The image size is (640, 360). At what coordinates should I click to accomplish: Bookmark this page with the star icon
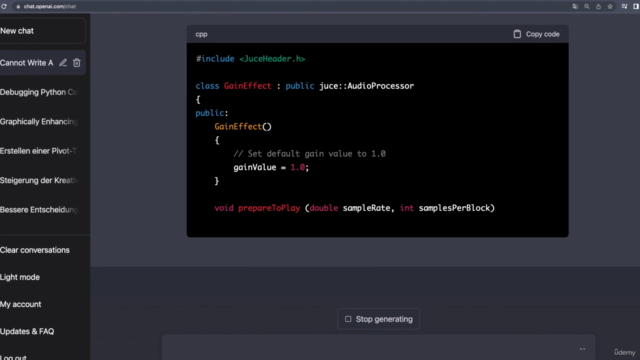[x=610, y=7]
